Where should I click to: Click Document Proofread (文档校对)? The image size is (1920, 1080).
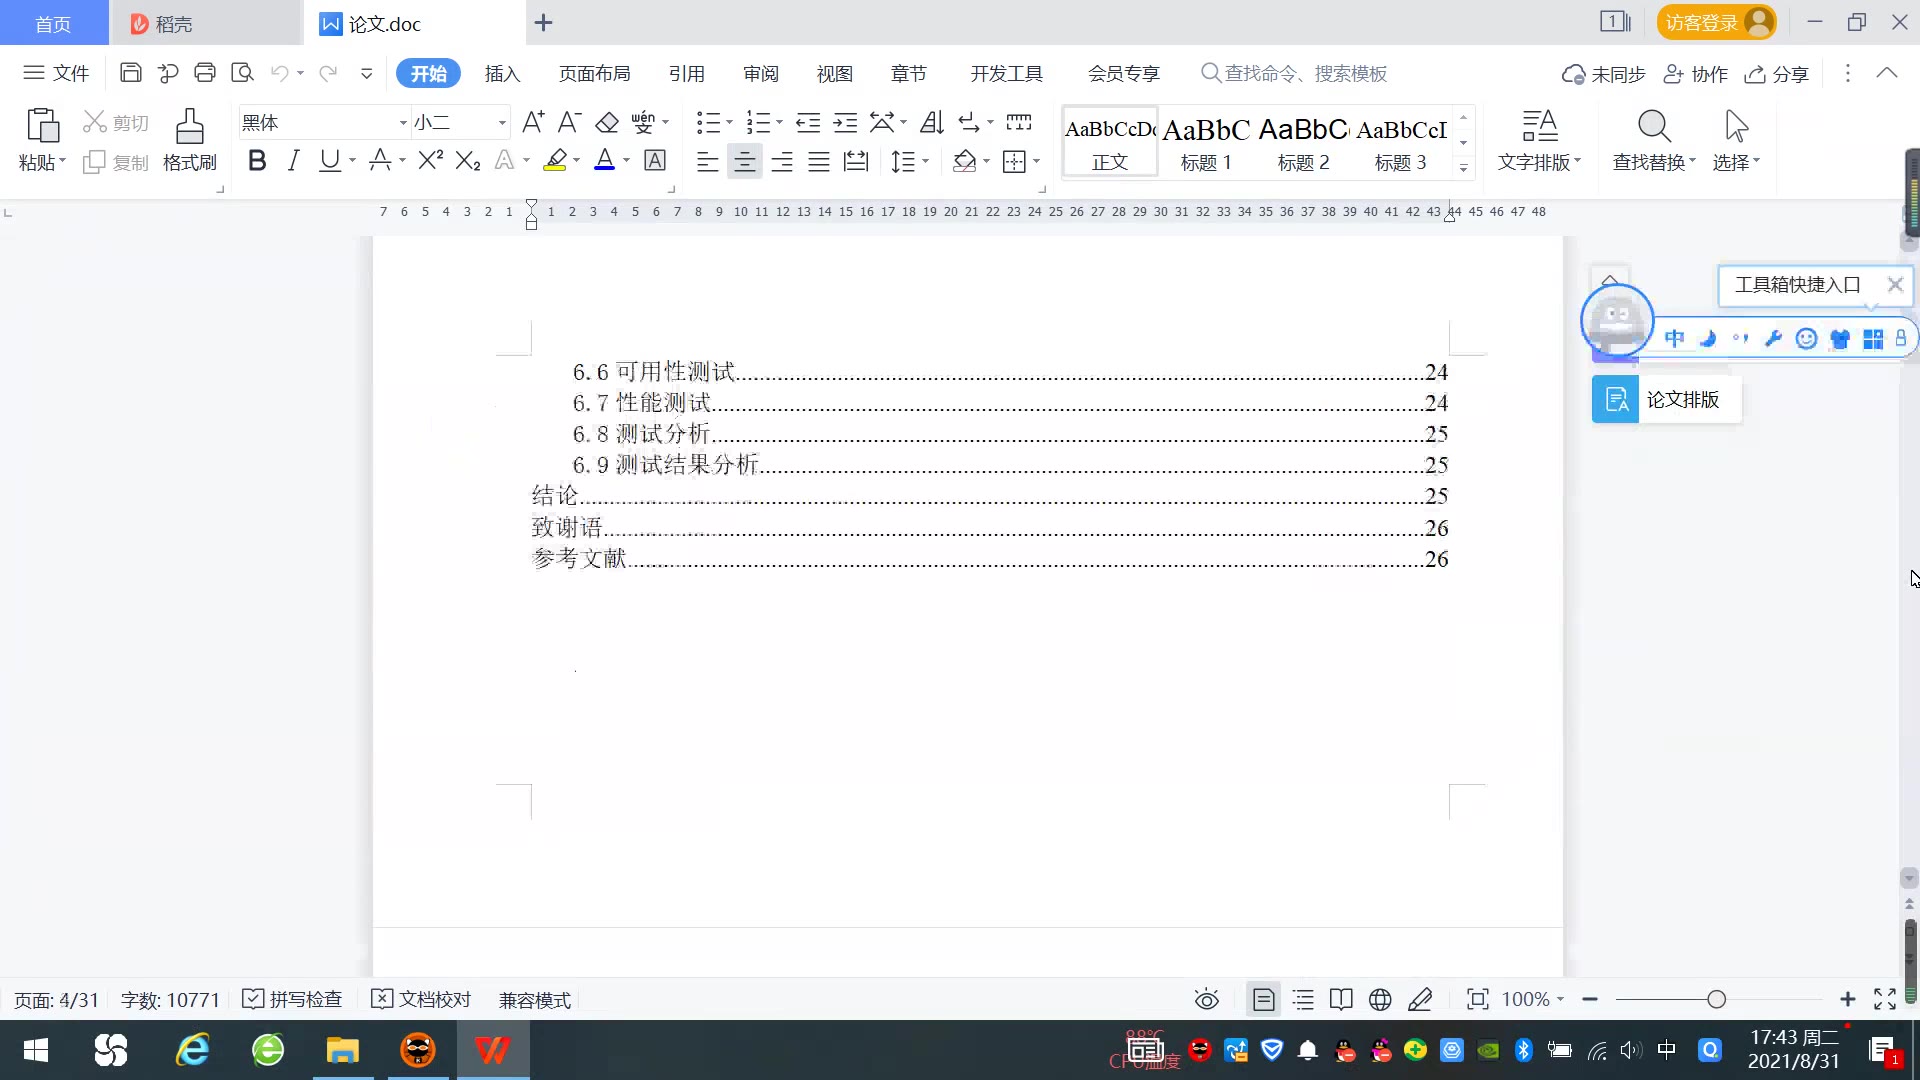point(421,999)
